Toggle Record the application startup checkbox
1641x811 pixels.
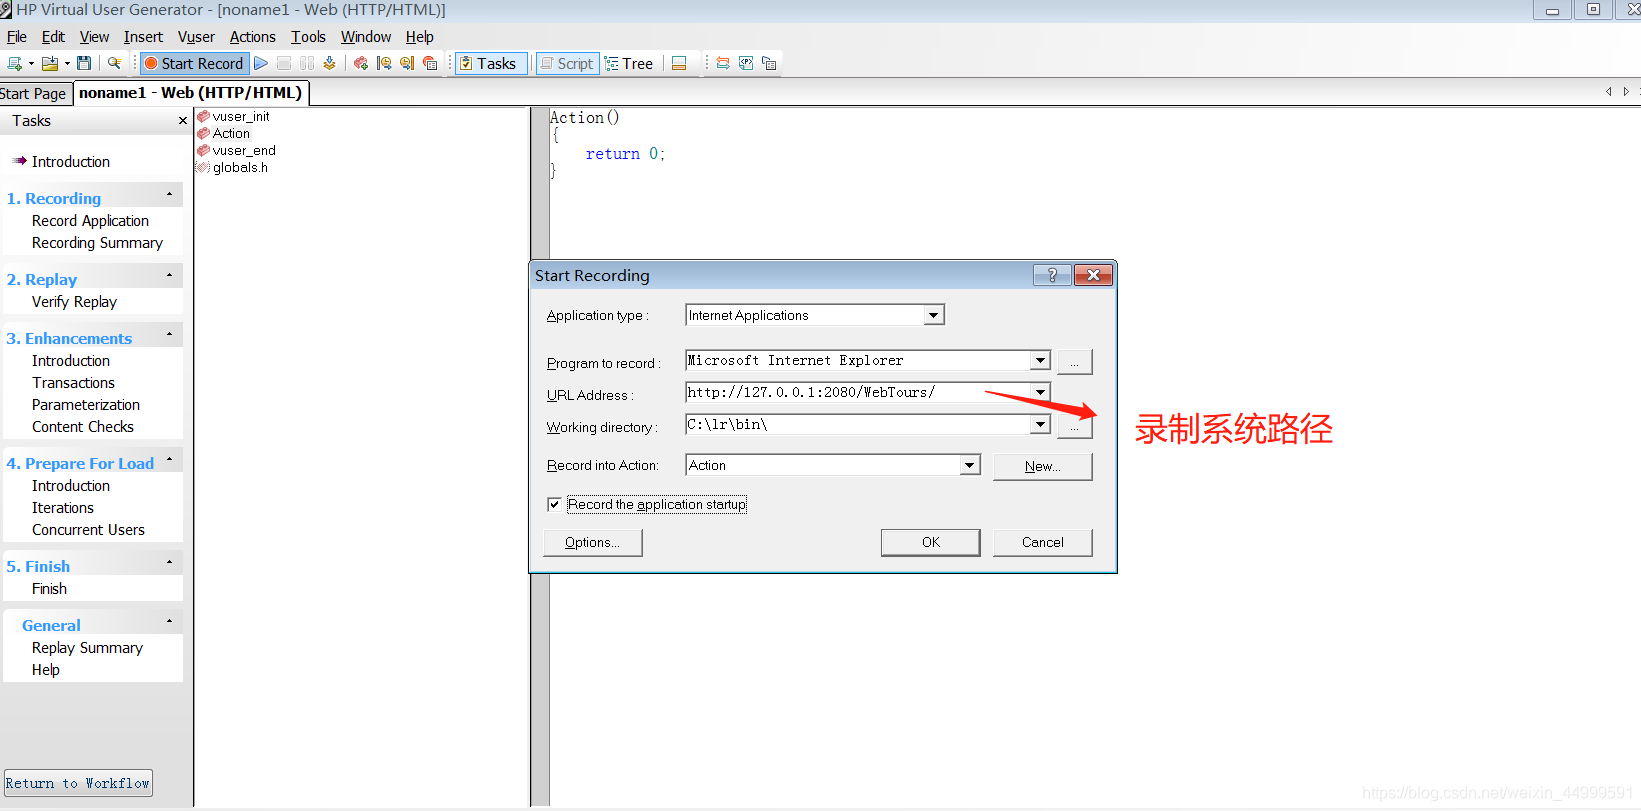[554, 504]
